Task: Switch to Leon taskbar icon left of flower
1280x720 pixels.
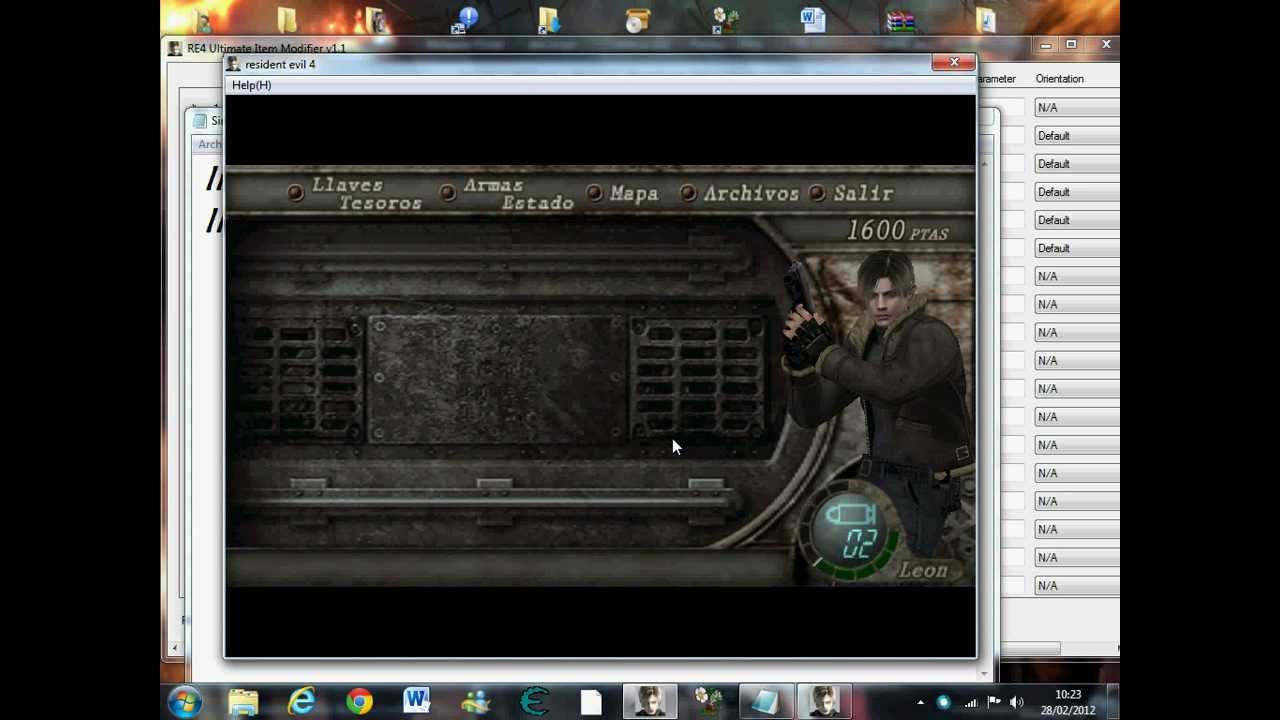Action: 650,701
